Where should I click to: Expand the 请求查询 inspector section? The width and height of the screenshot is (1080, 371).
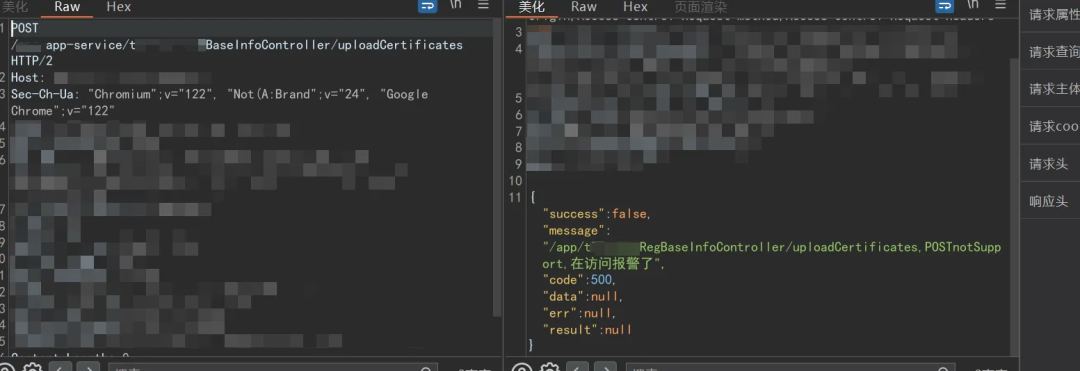(x=1050, y=52)
